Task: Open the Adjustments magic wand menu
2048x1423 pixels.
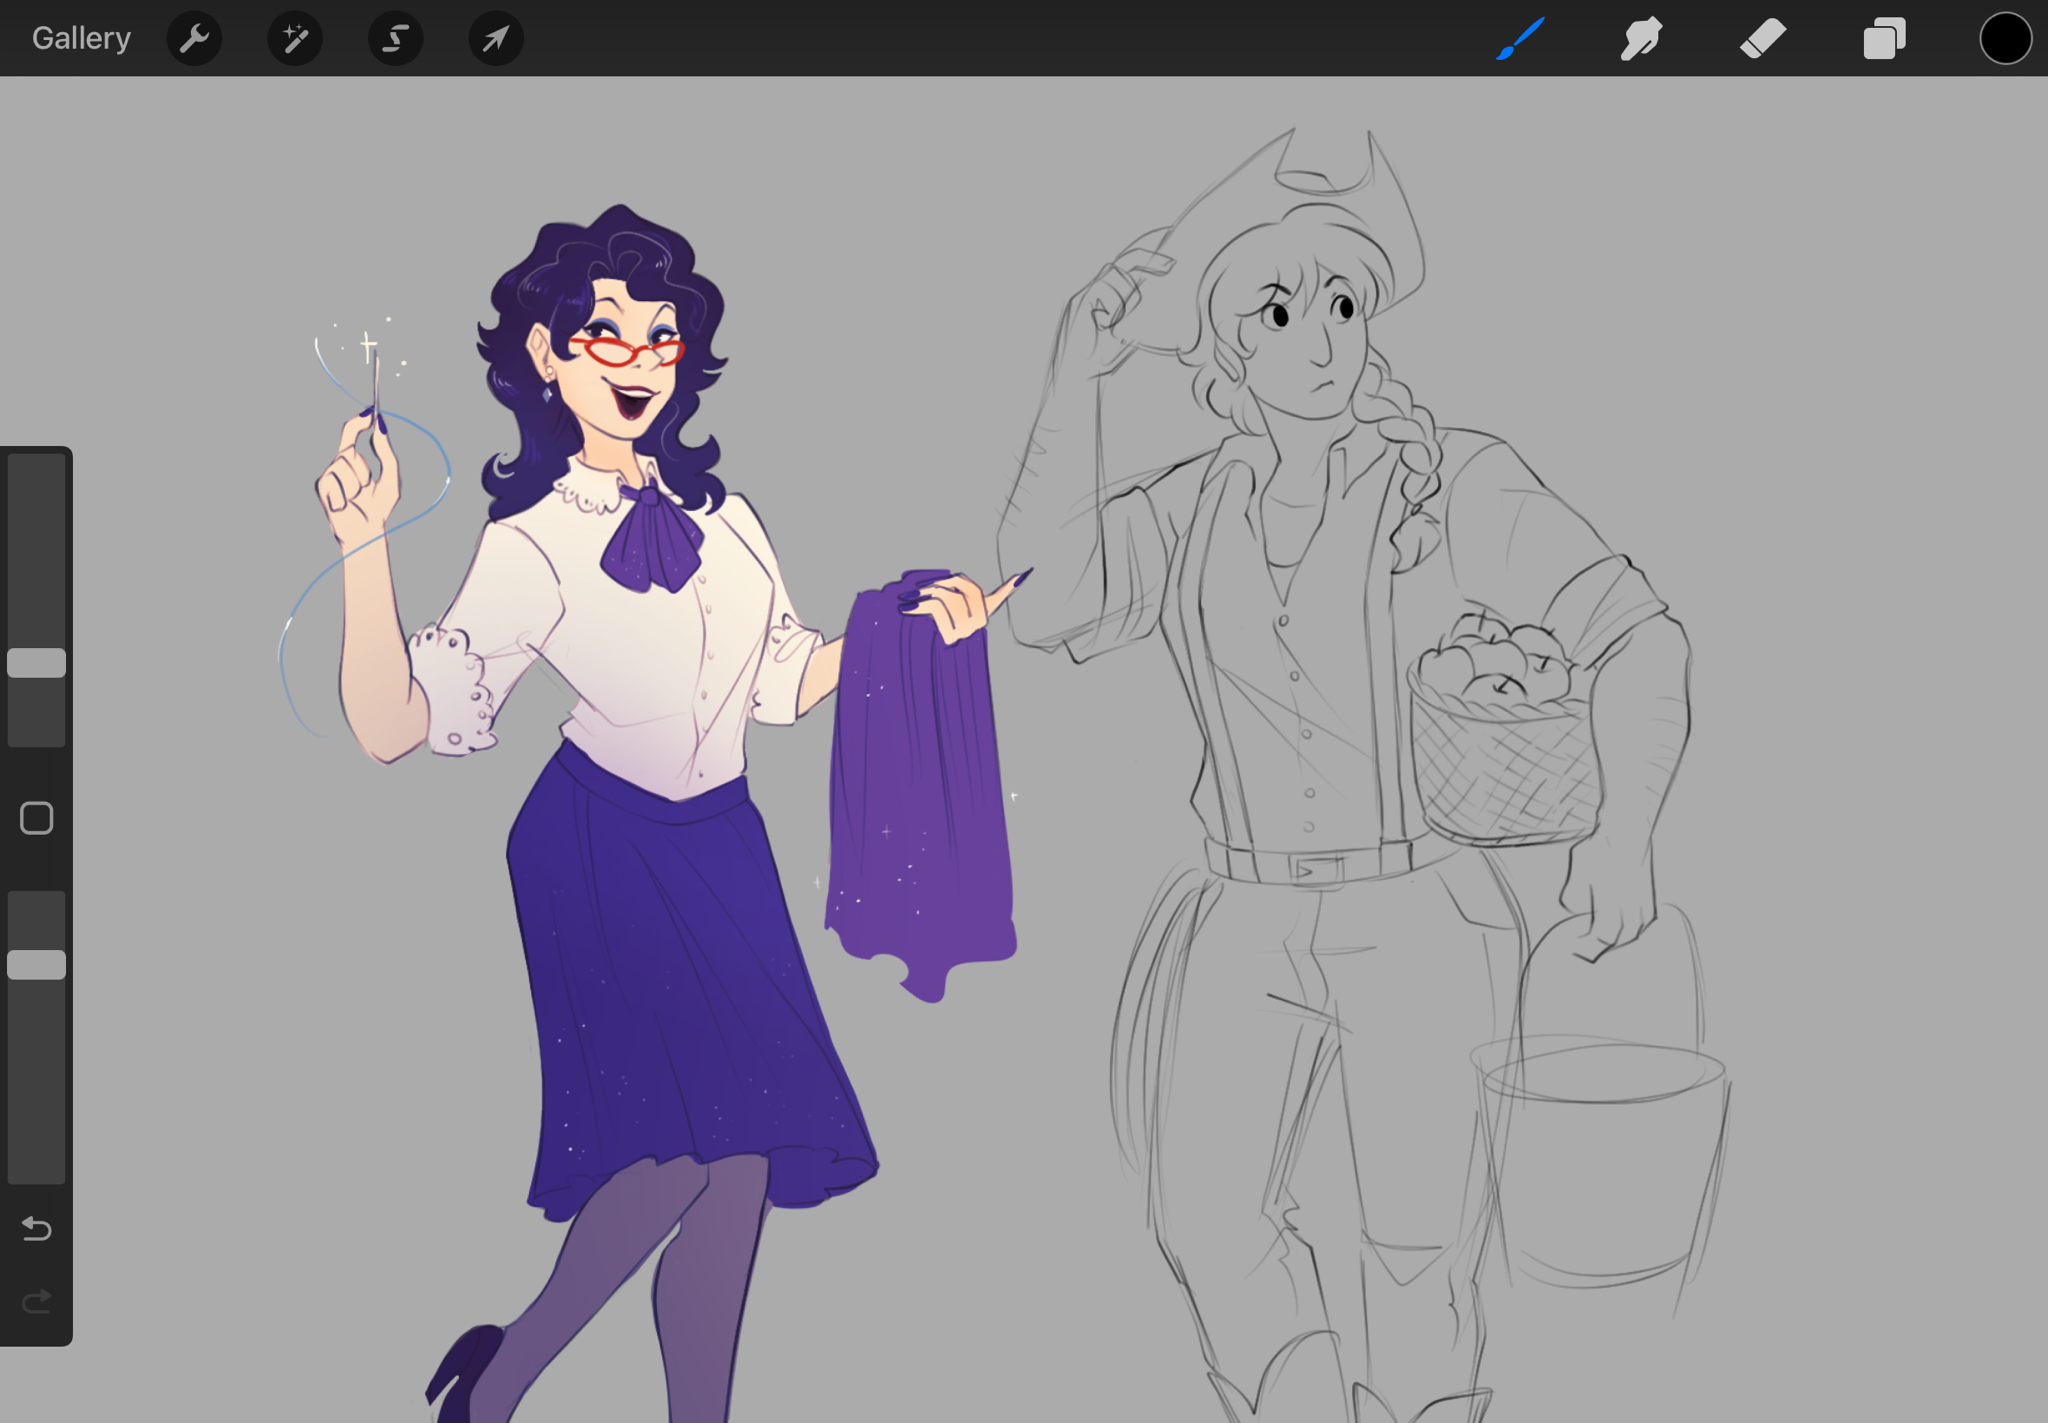Action: pos(295,39)
